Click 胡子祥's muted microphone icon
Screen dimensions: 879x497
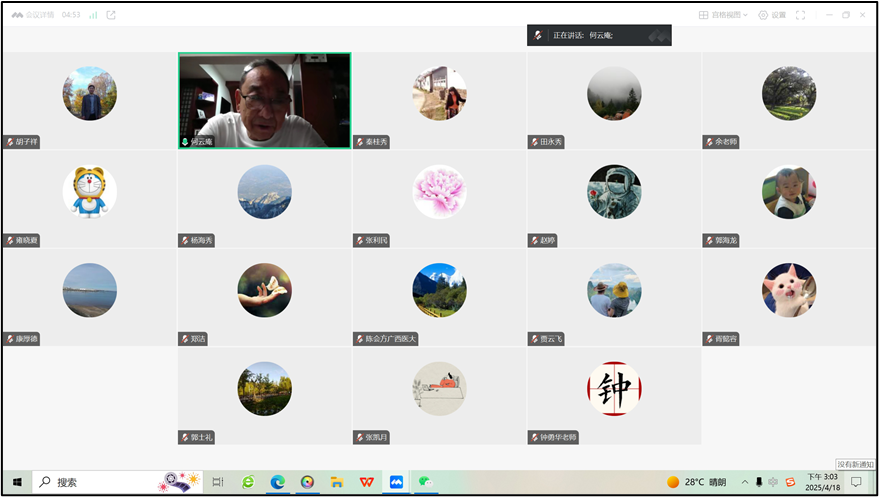pyautogui.click(x=10, y=142)
